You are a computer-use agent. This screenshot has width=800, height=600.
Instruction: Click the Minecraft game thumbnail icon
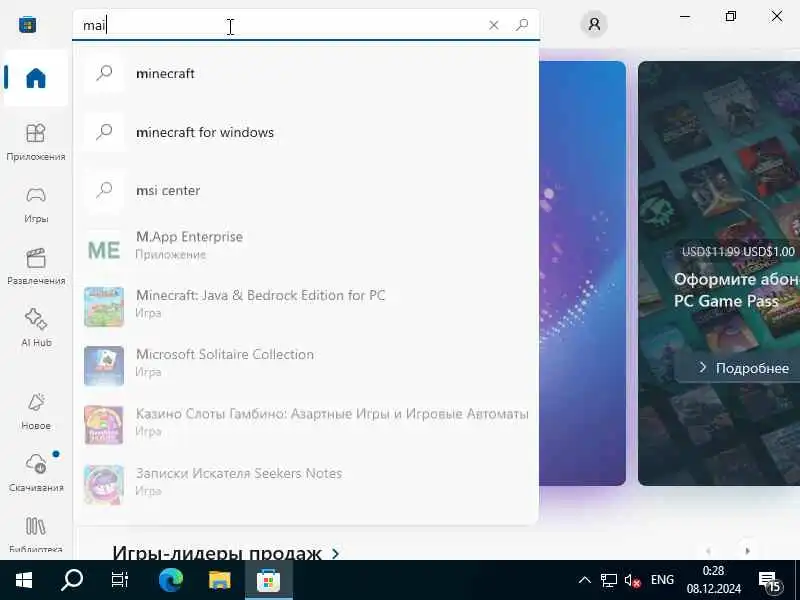pyautogui.click(x=104, y=307)
